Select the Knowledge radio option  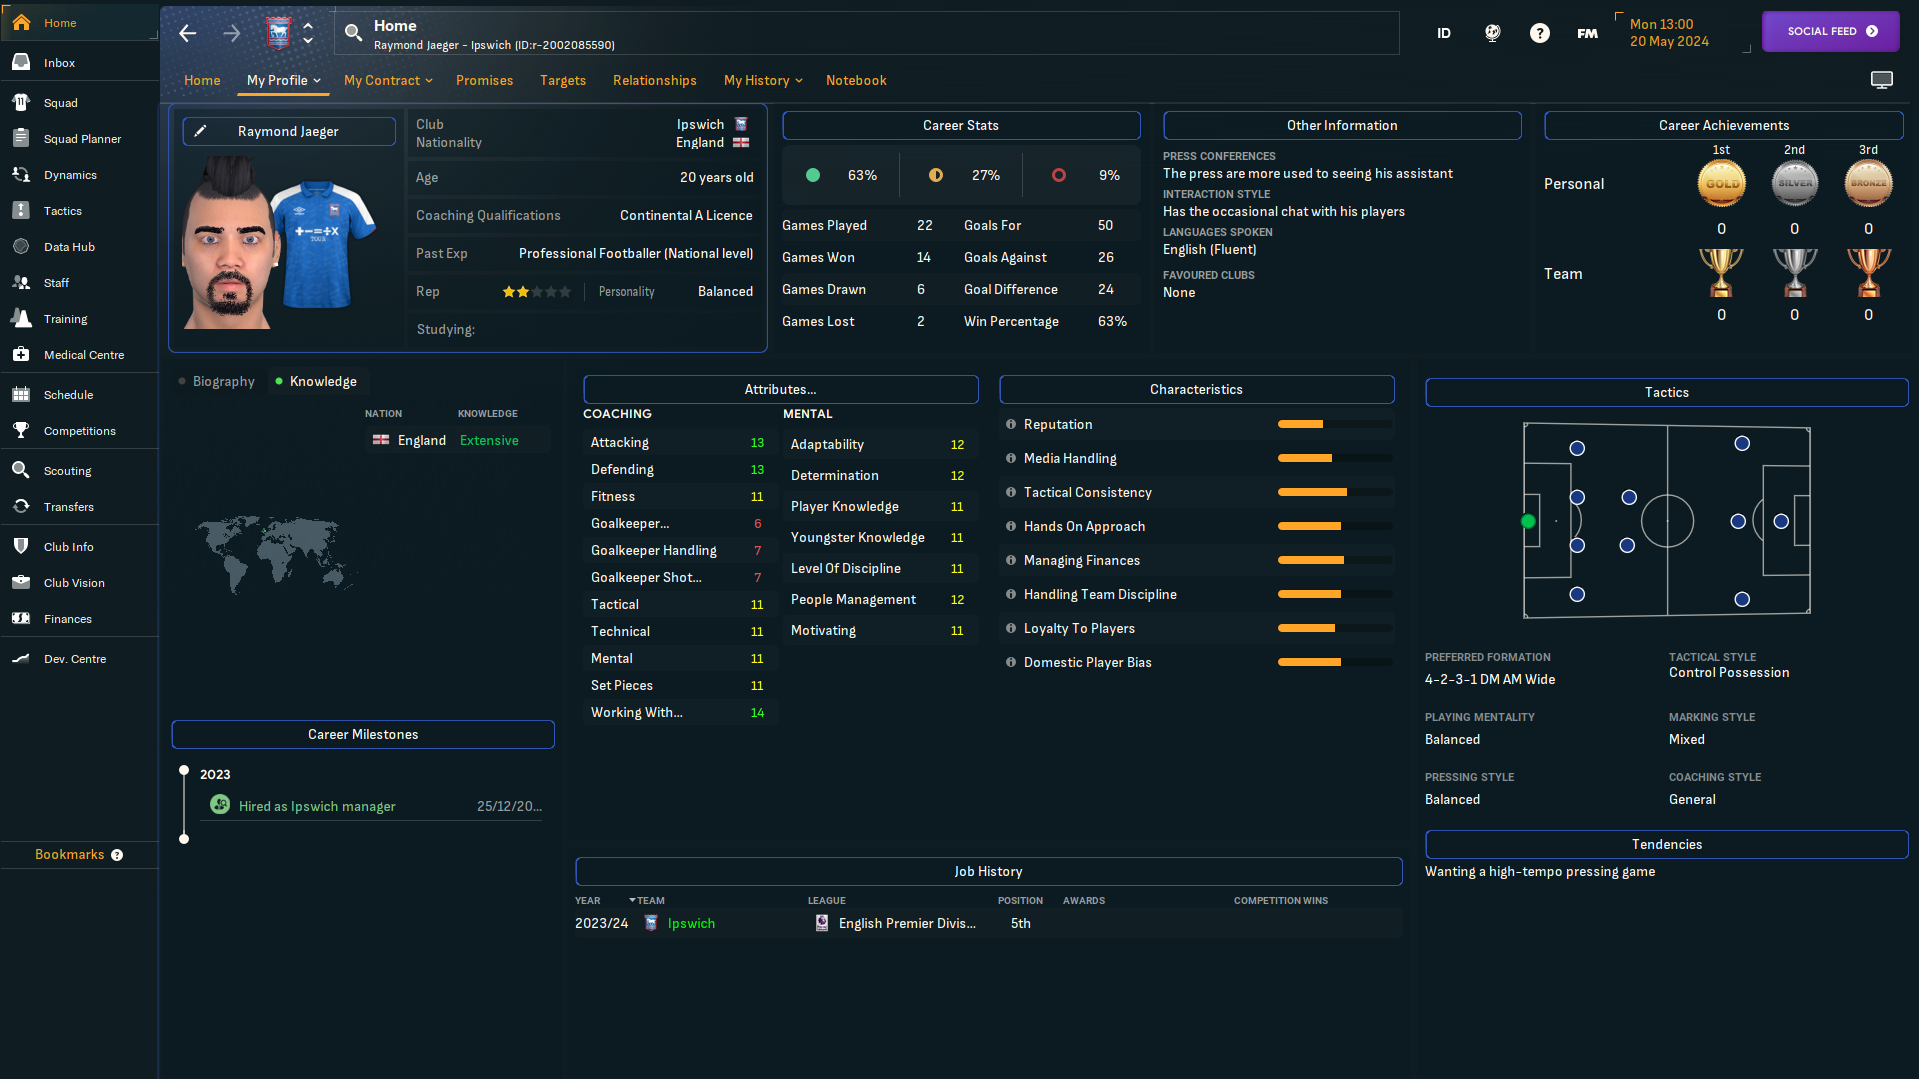point(316,381)
